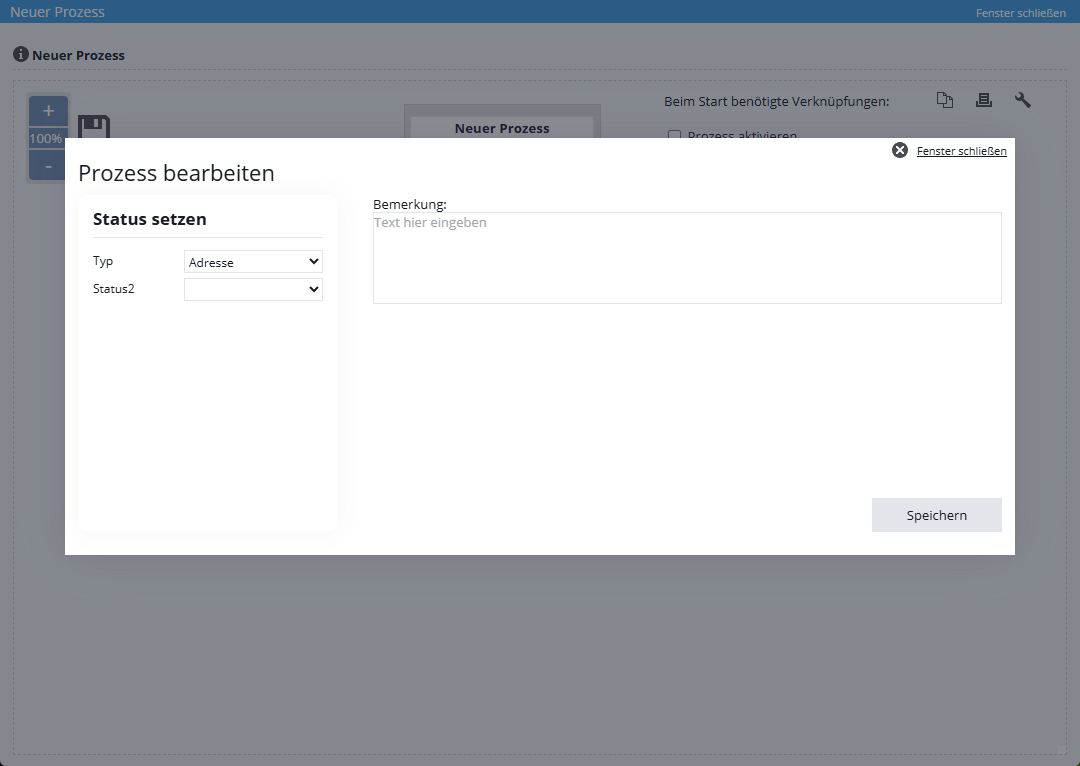This screenshot has width=1080, height=766.
Task: Click the floppy disk save icon
Action: coord(93,127)
